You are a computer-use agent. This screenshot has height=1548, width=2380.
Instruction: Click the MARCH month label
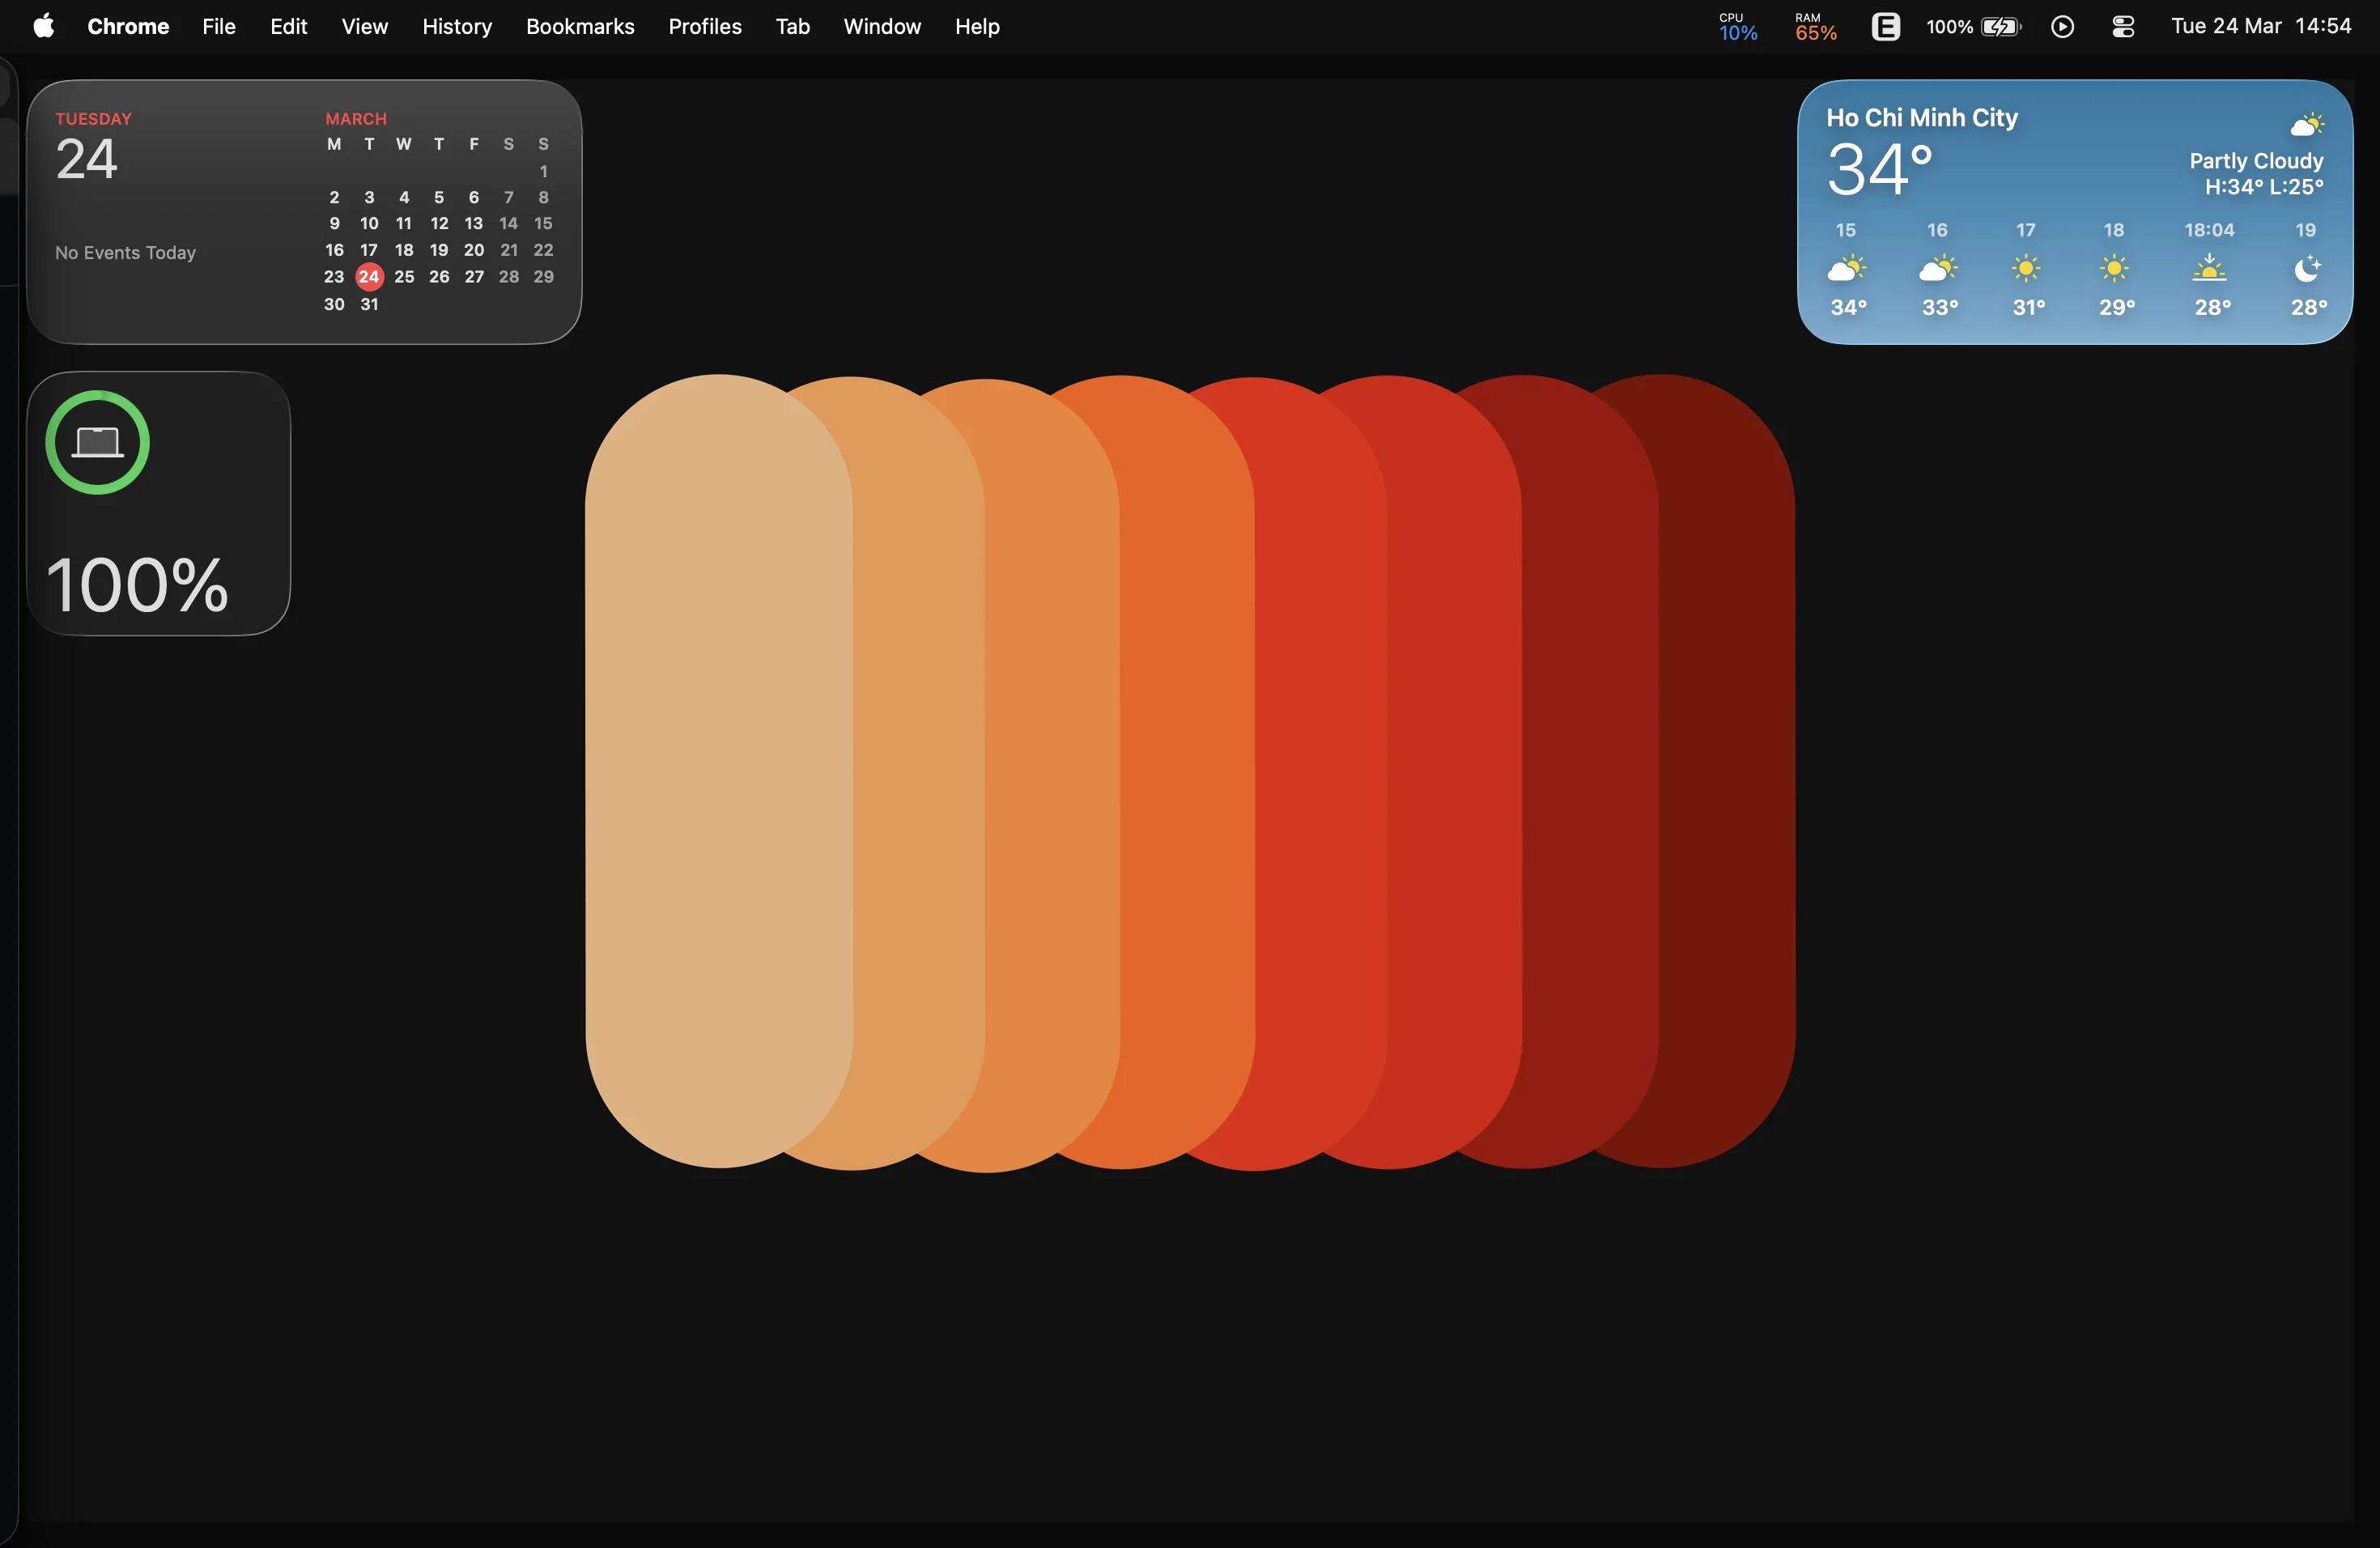coord(356,118)
